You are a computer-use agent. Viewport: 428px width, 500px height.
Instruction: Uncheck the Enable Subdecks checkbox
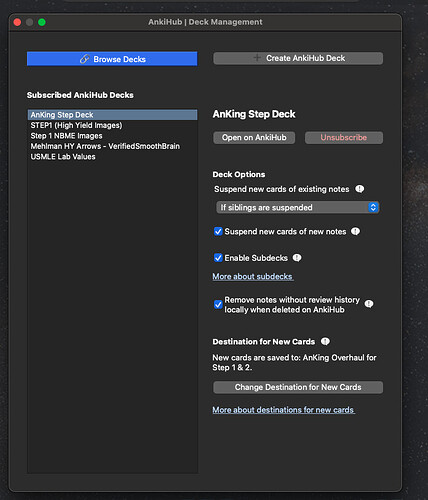coord(218,258)
